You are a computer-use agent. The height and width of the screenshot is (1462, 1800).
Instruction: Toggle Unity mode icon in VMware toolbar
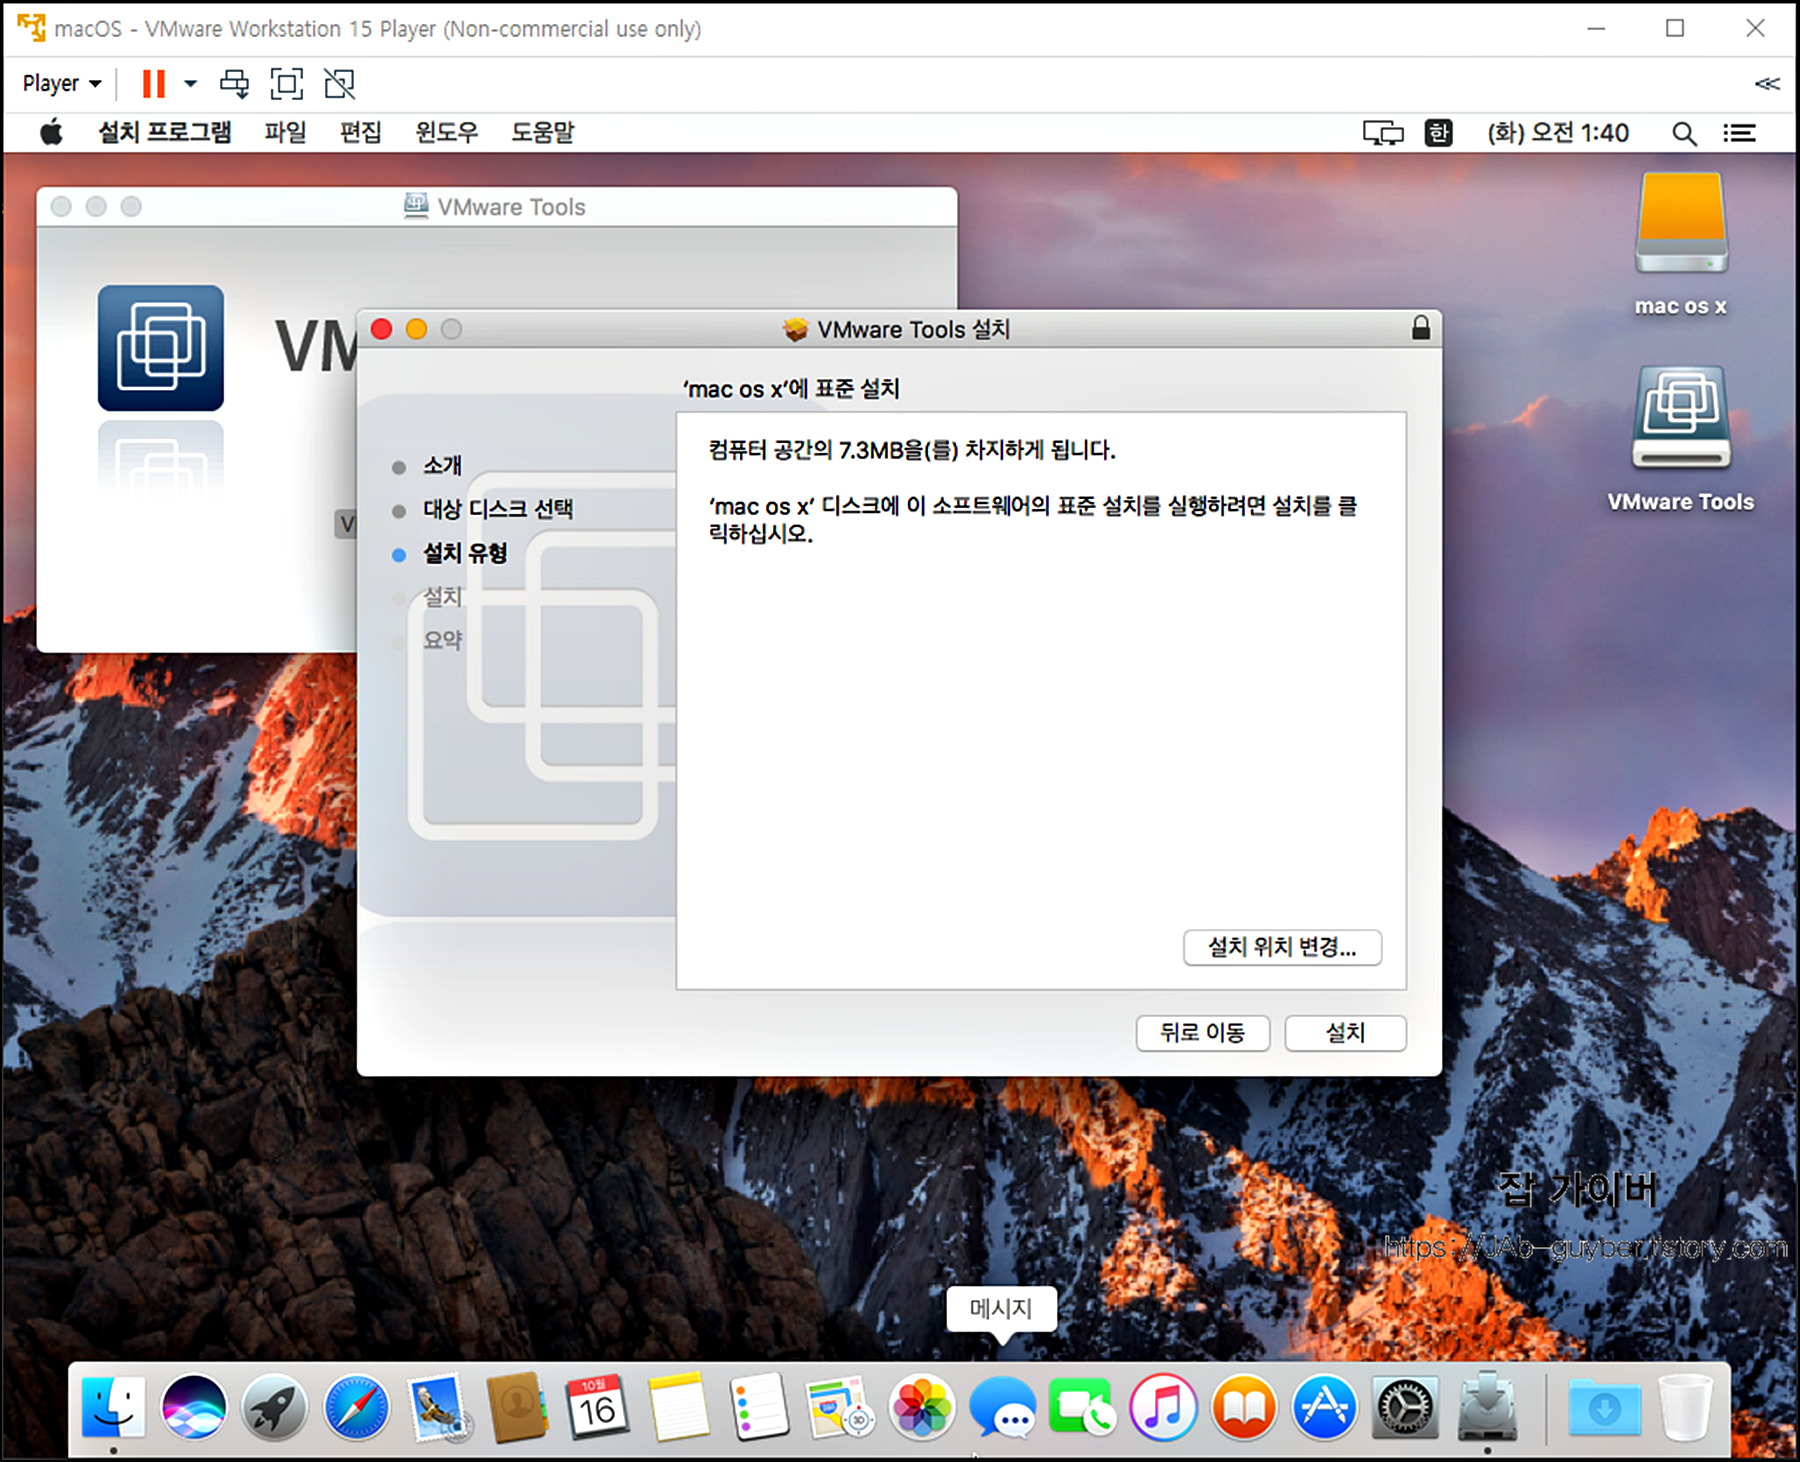click(340, 83)
